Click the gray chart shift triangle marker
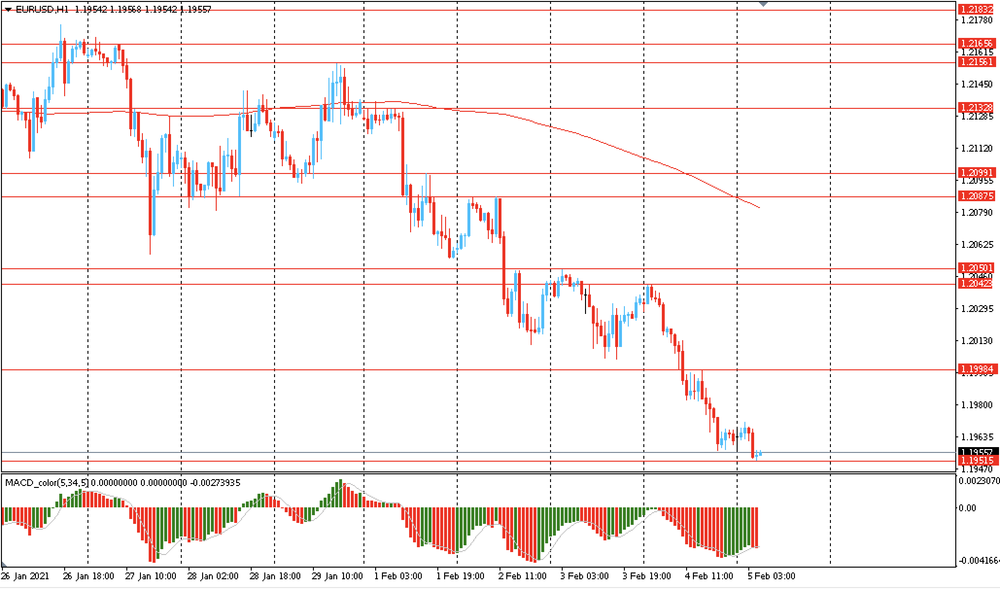 pos(764,5)
